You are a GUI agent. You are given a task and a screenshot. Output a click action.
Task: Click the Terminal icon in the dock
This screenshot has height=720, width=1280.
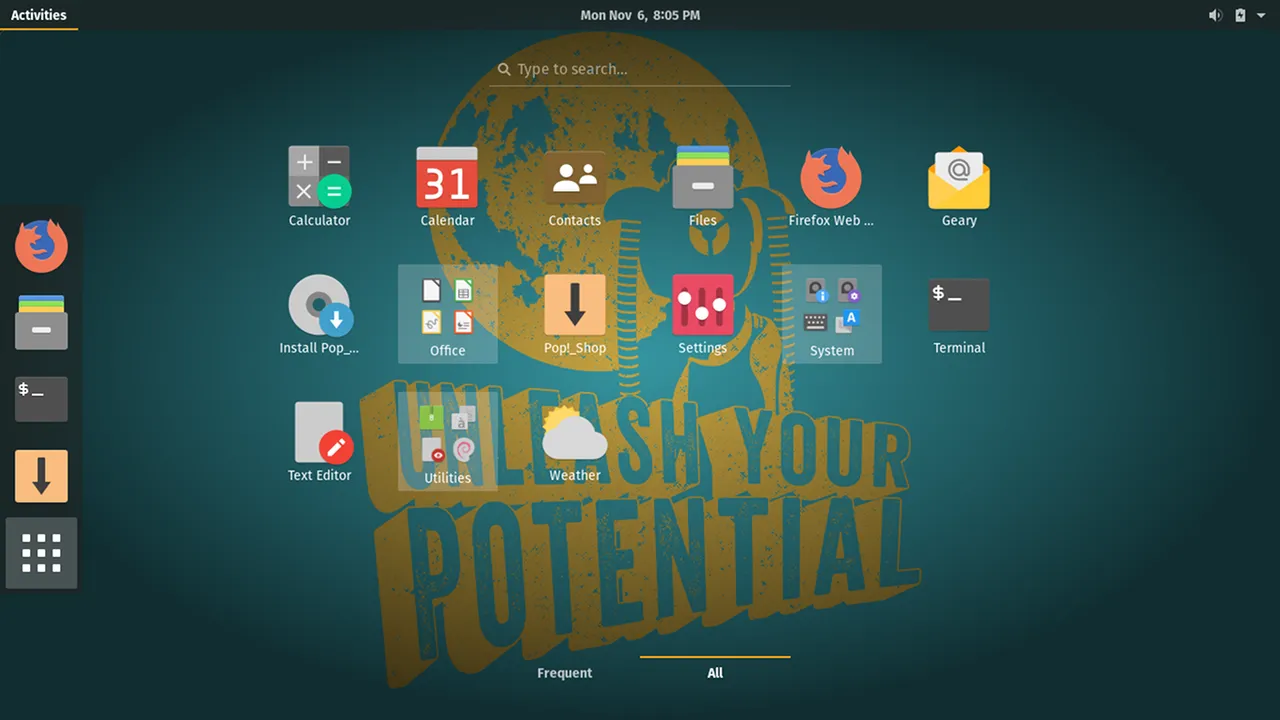41,399
